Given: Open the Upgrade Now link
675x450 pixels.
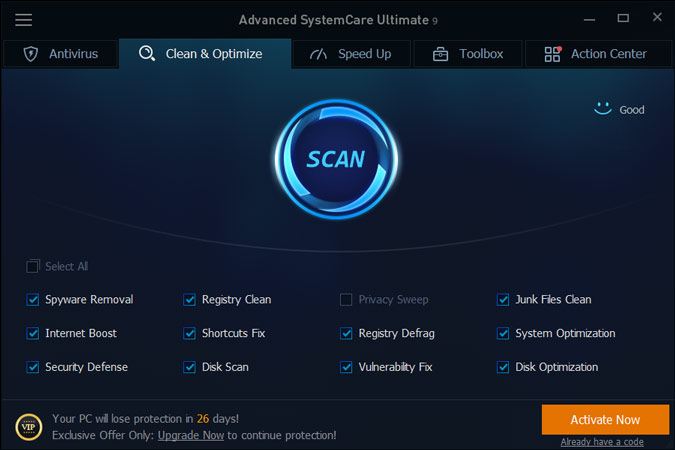Looking at the screenshot, I should click(191, 435).
